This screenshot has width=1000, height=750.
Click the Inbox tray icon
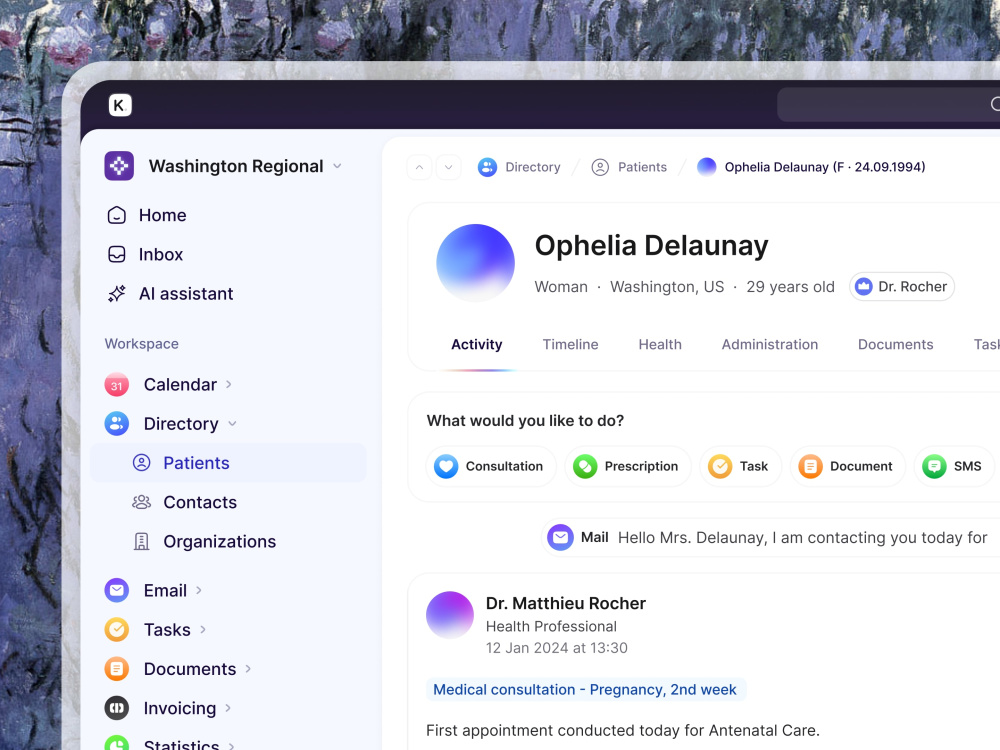pyautogui.click(x=117, y=254)
